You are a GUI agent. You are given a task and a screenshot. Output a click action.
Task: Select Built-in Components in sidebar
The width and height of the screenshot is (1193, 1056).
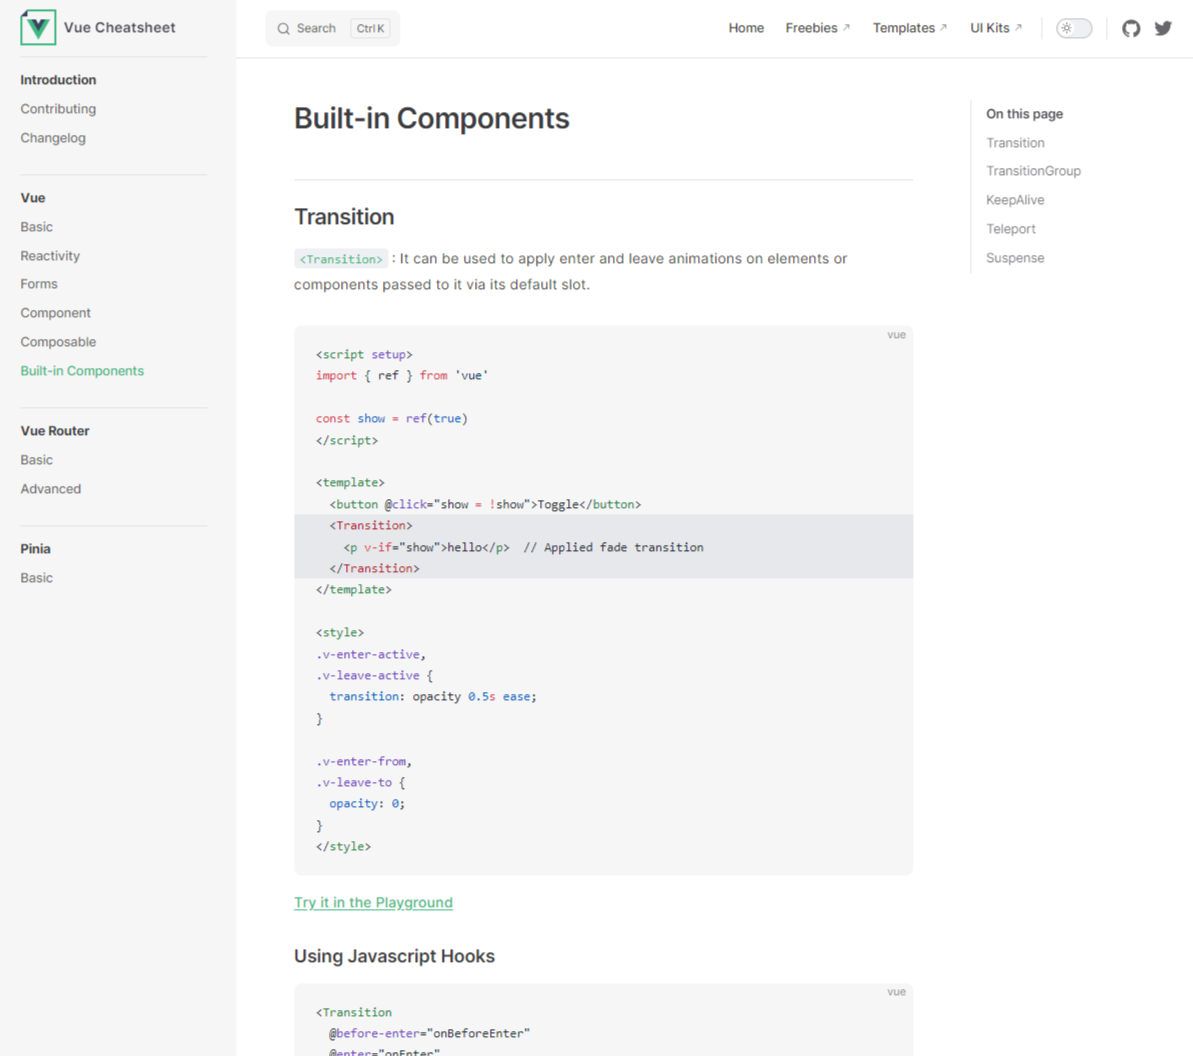(82, 371)
